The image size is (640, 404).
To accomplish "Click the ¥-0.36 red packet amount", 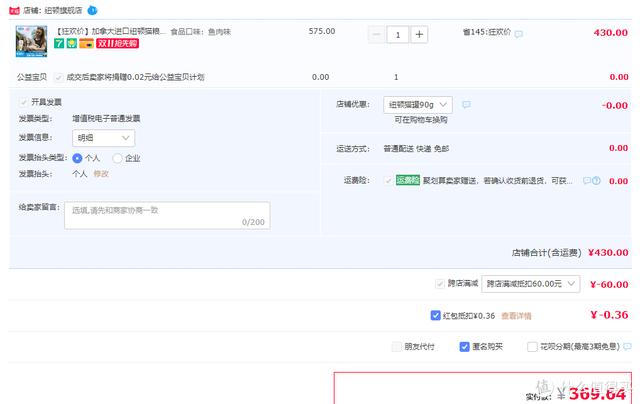I will pyautogui.click(x=609, y=315).
